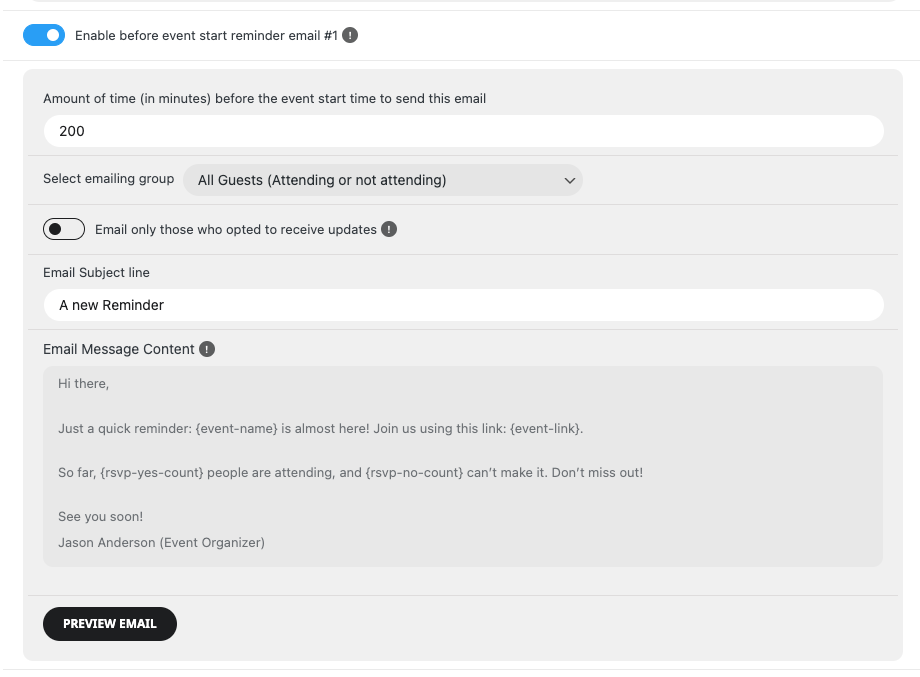This screenshot has height=677, width=920.
Task: Click the {event-name} placeholder in message body
Action: [236, 429]
